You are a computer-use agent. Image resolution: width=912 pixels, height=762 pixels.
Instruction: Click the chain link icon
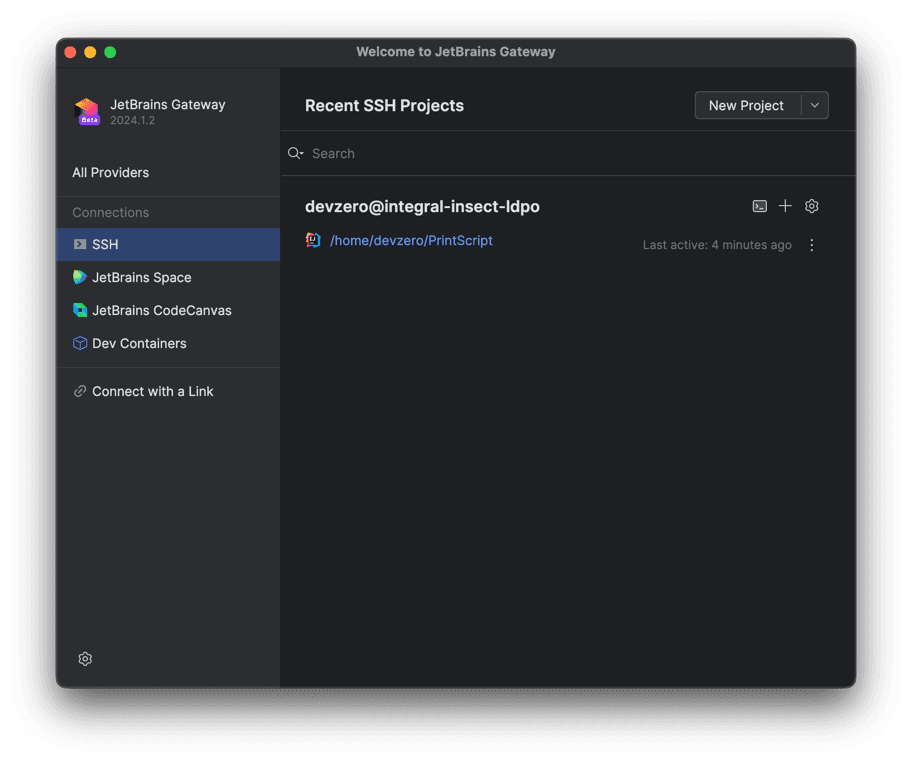tap(80, 391)
